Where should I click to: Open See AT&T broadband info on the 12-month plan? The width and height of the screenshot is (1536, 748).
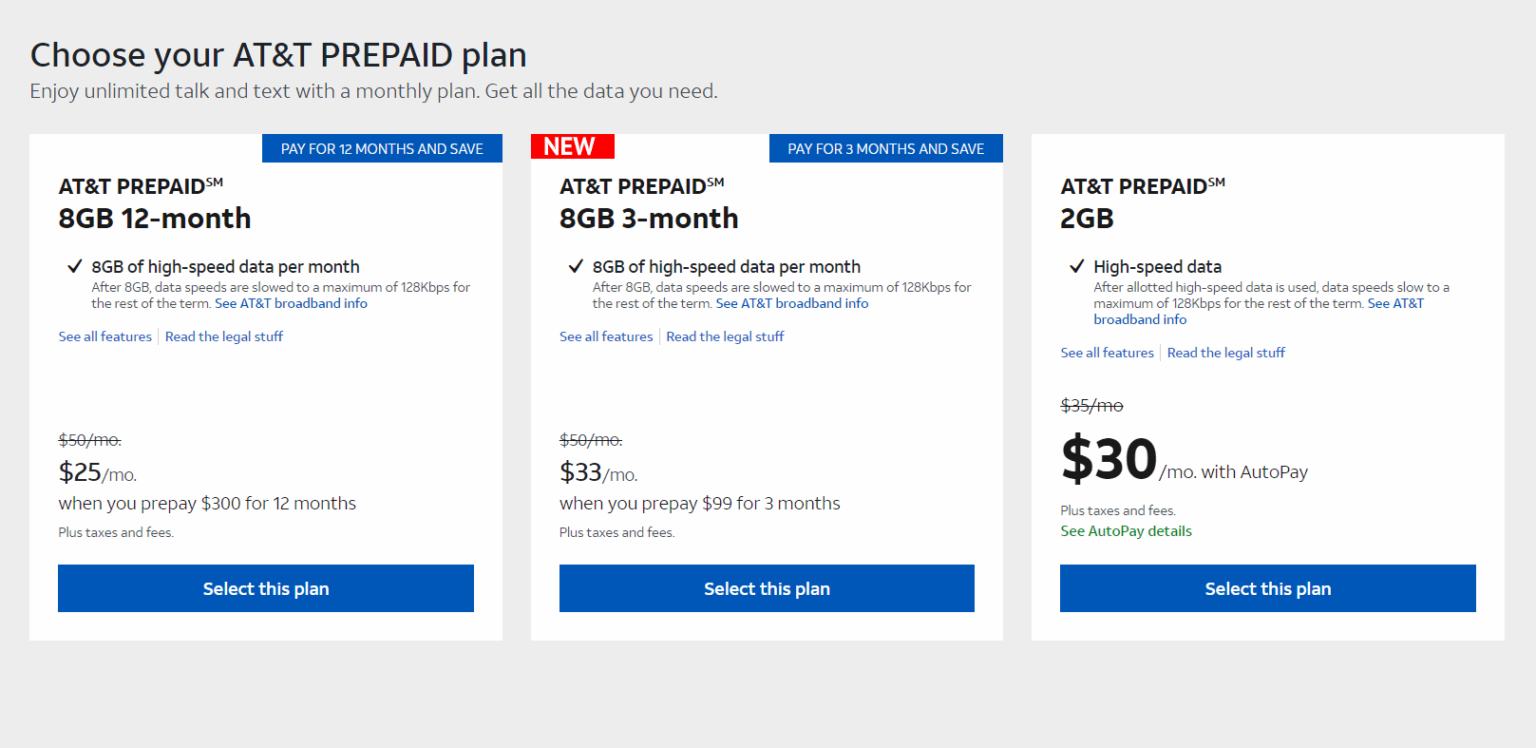click(291, 303)
